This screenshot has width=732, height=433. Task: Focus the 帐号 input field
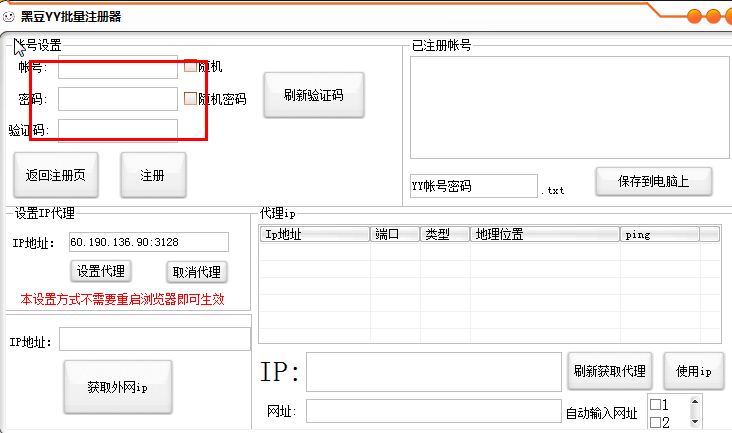coord(118,67)
